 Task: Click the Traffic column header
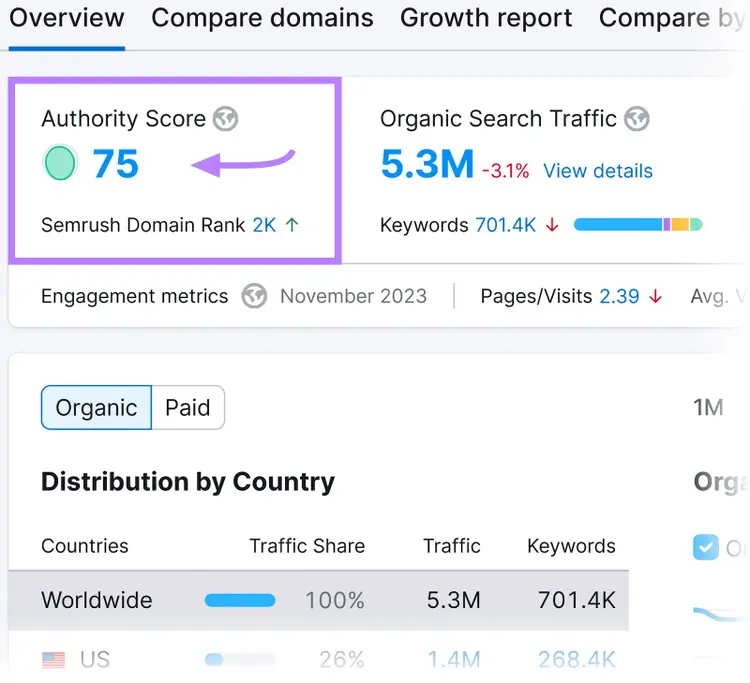(452, 546)
